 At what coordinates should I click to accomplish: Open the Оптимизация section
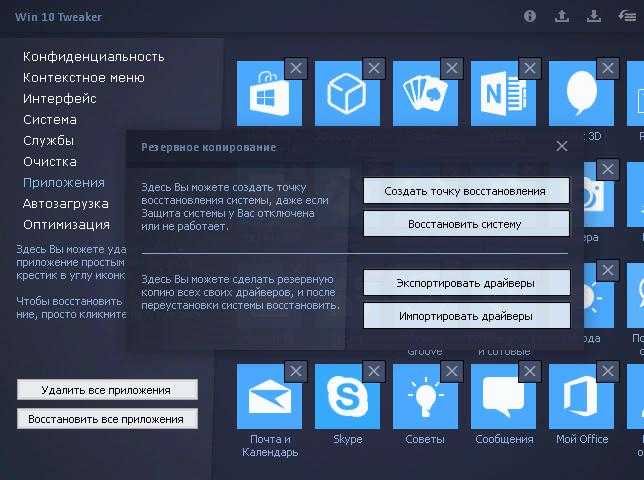[x=67, y=225]
